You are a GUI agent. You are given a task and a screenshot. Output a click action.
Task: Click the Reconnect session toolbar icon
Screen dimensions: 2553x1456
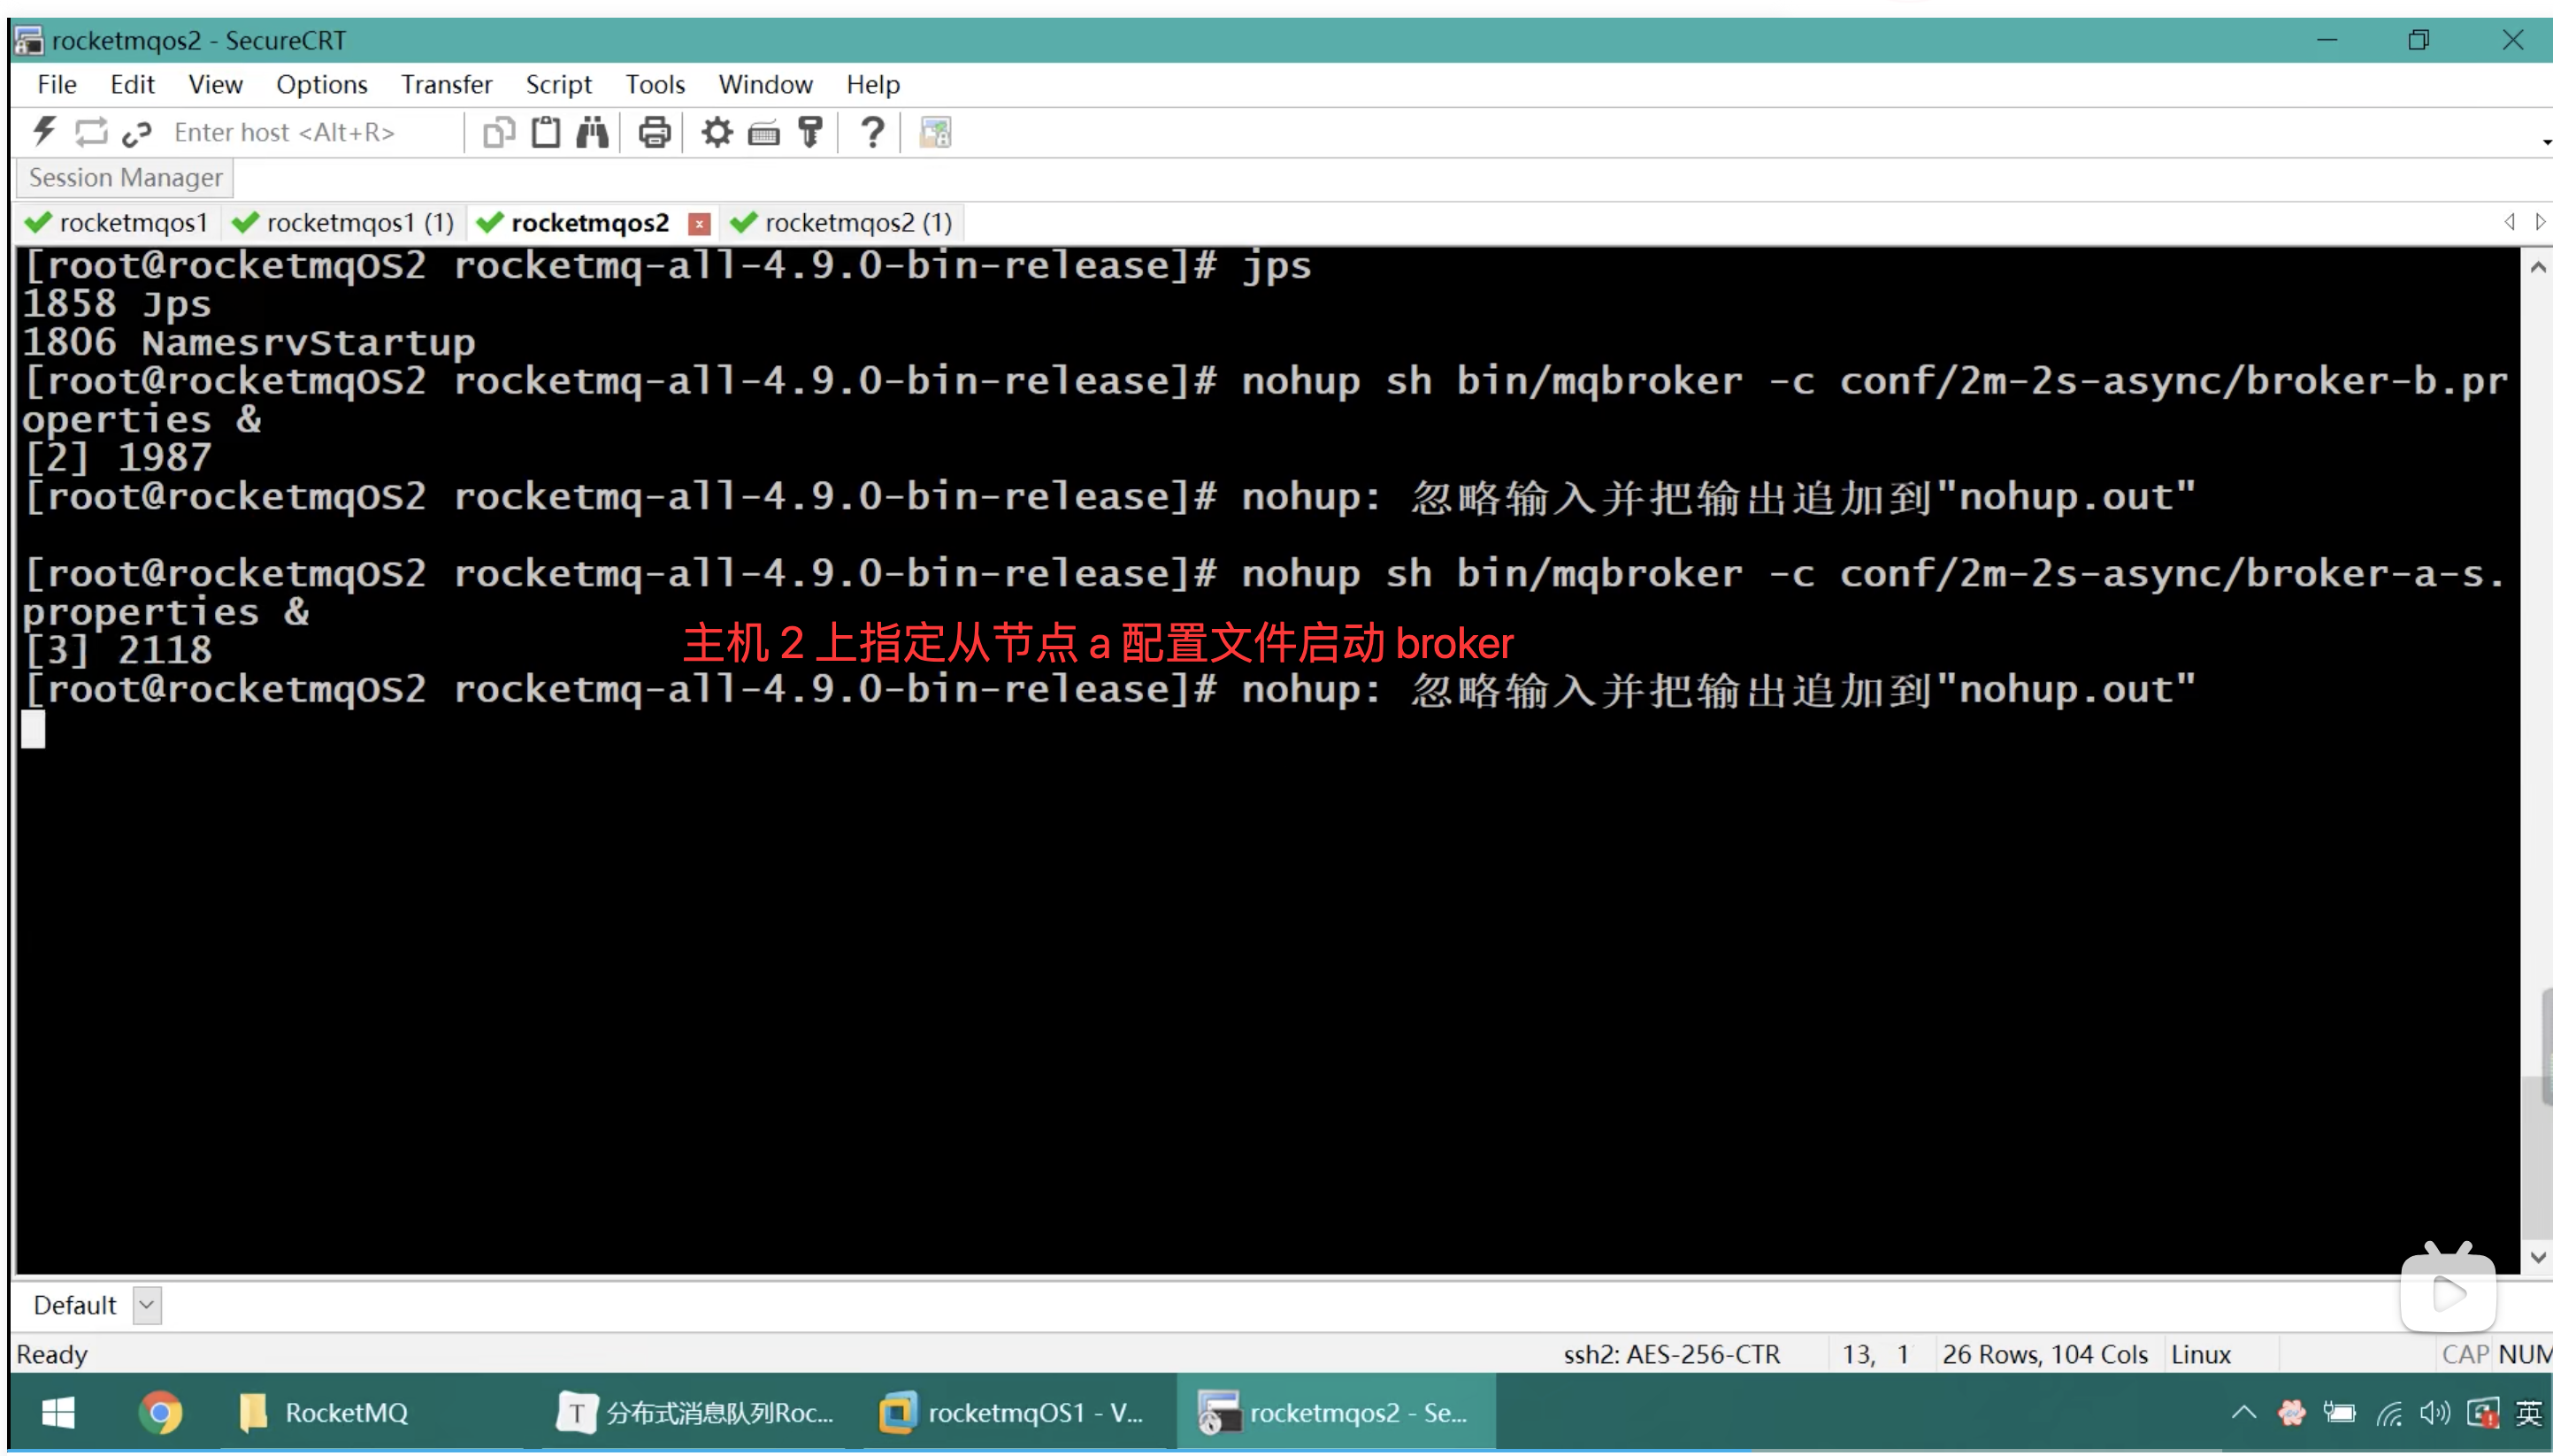point(91,132)
